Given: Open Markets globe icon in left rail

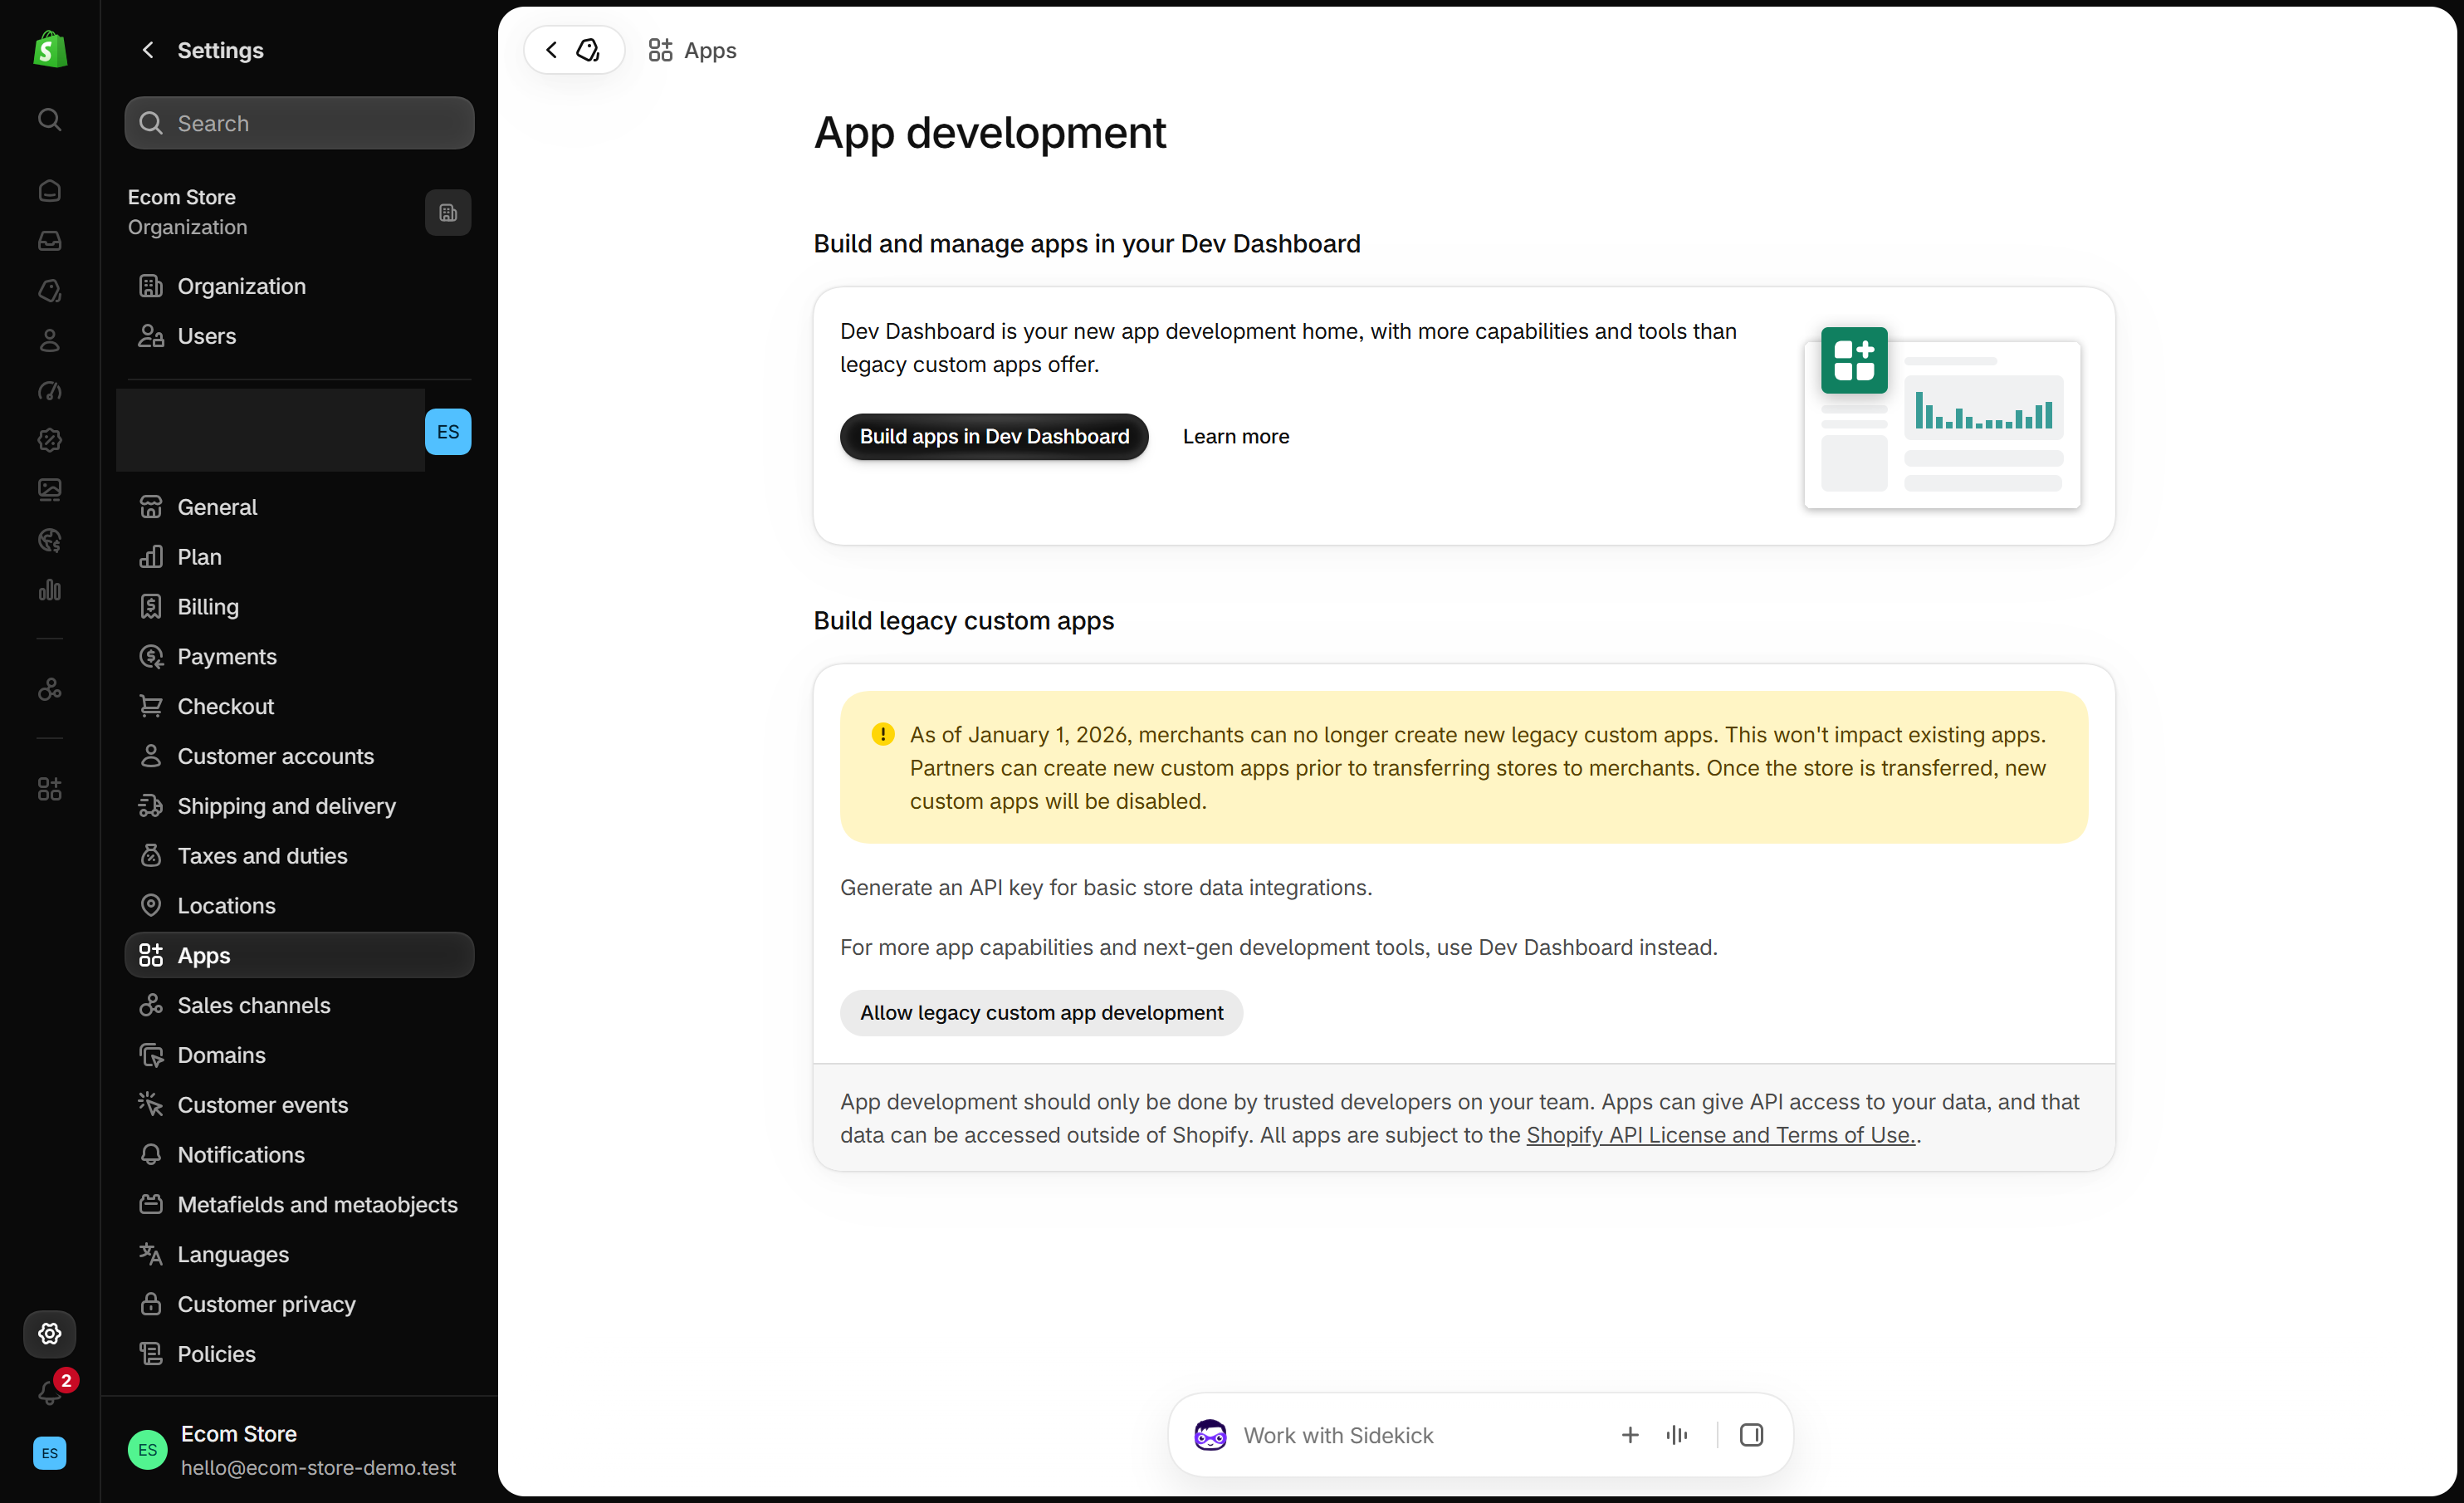Looking at the screenshot, I should pos(49,540).
